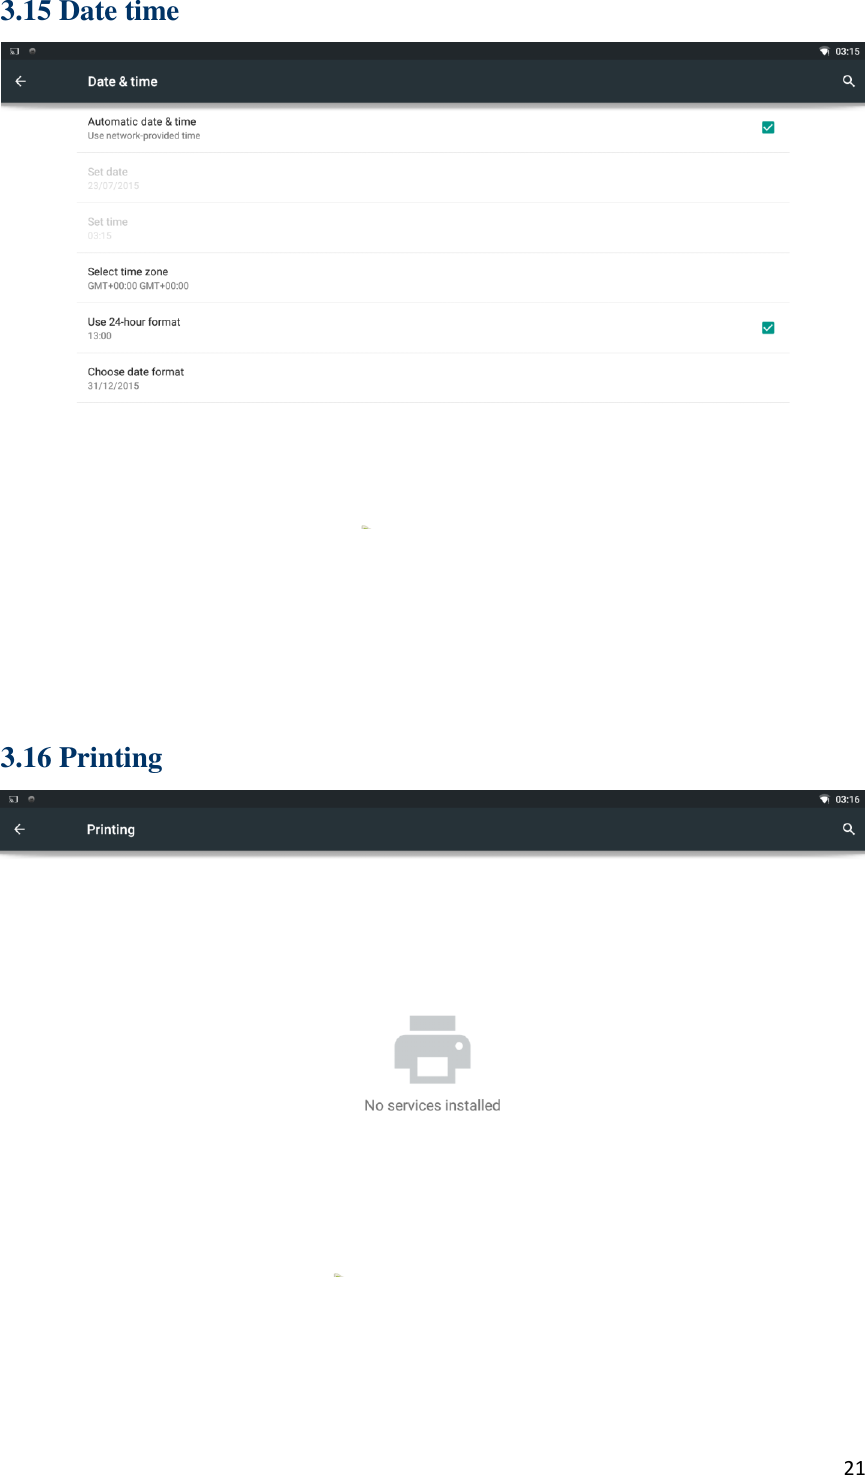This screenshot has width=865, height=1475.
Task: Click the 13:00 format example
Action: click(100, 336)
